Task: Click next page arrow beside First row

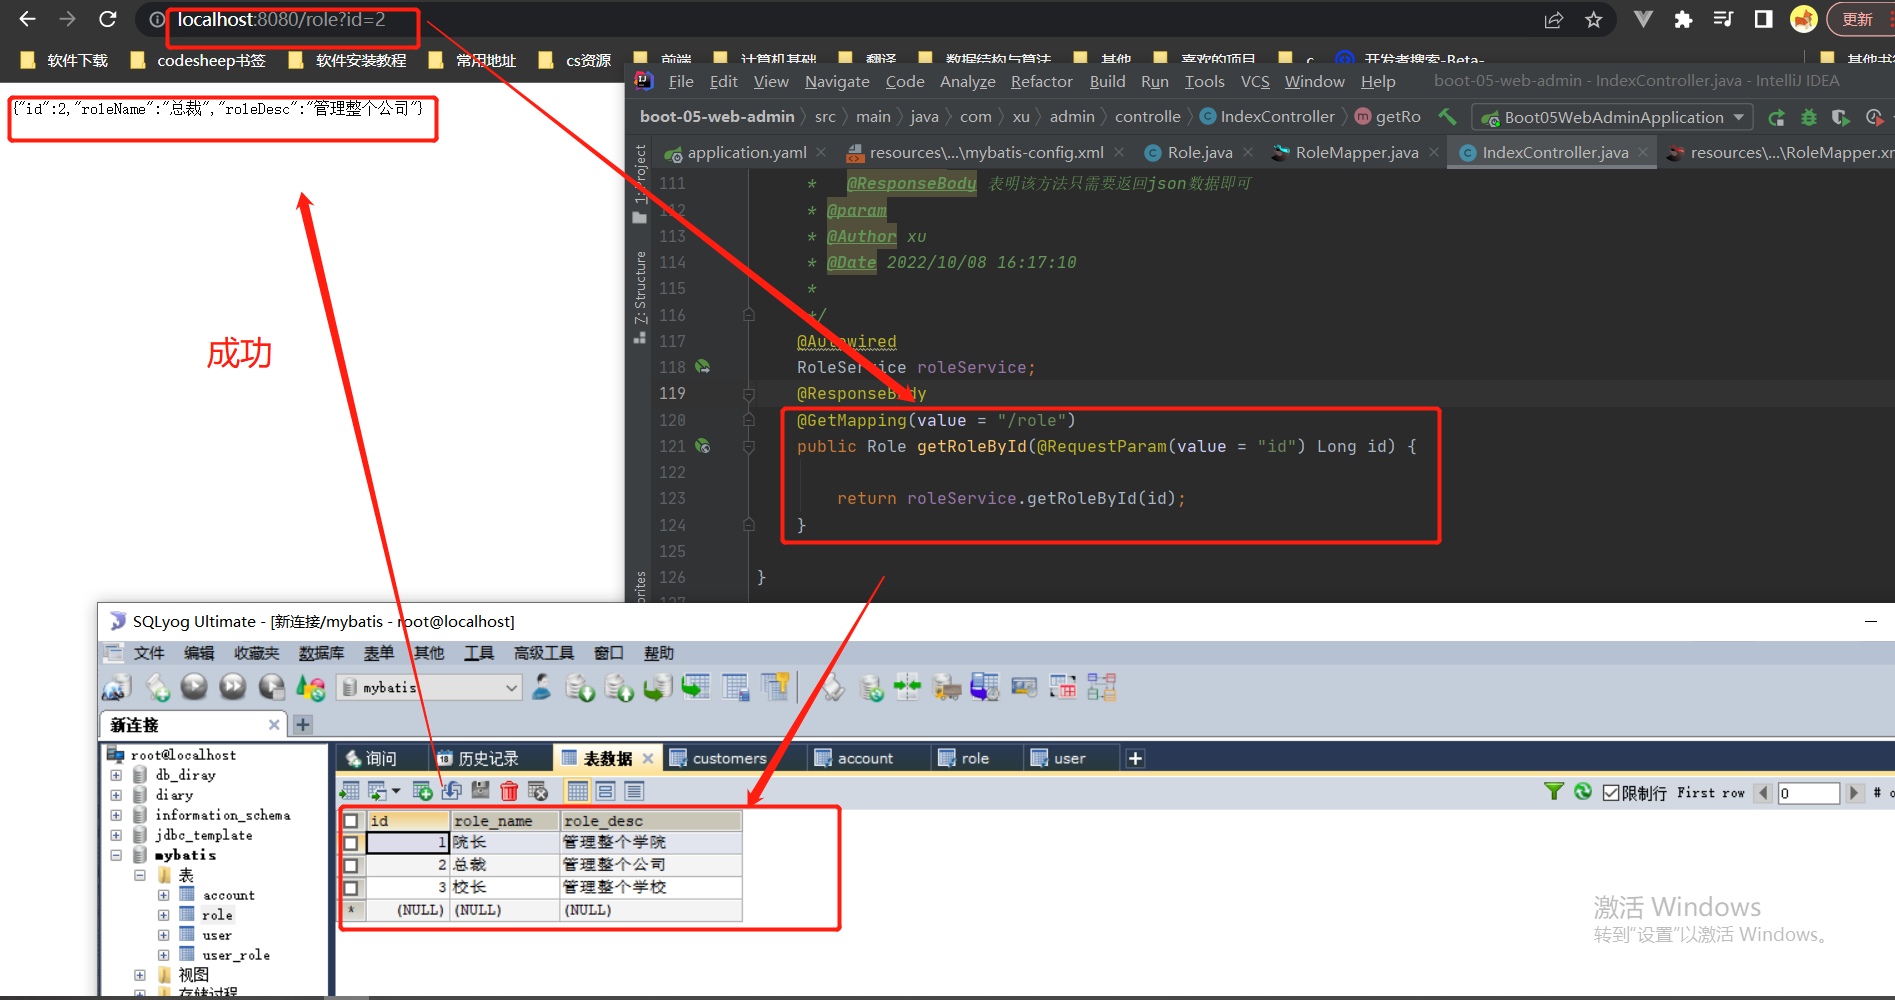Action: (x=1854, y=792)
